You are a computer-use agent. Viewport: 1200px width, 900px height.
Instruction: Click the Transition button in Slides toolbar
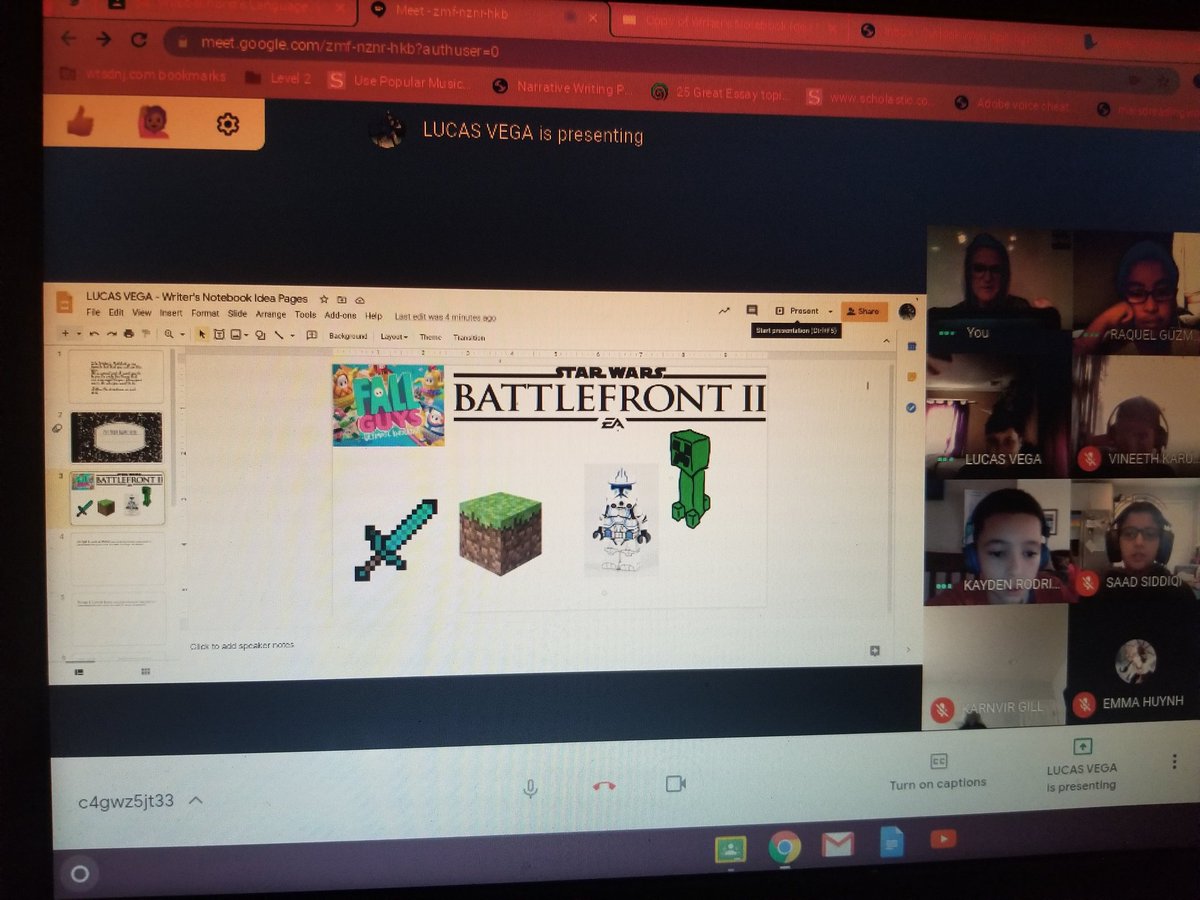(469, 337)
